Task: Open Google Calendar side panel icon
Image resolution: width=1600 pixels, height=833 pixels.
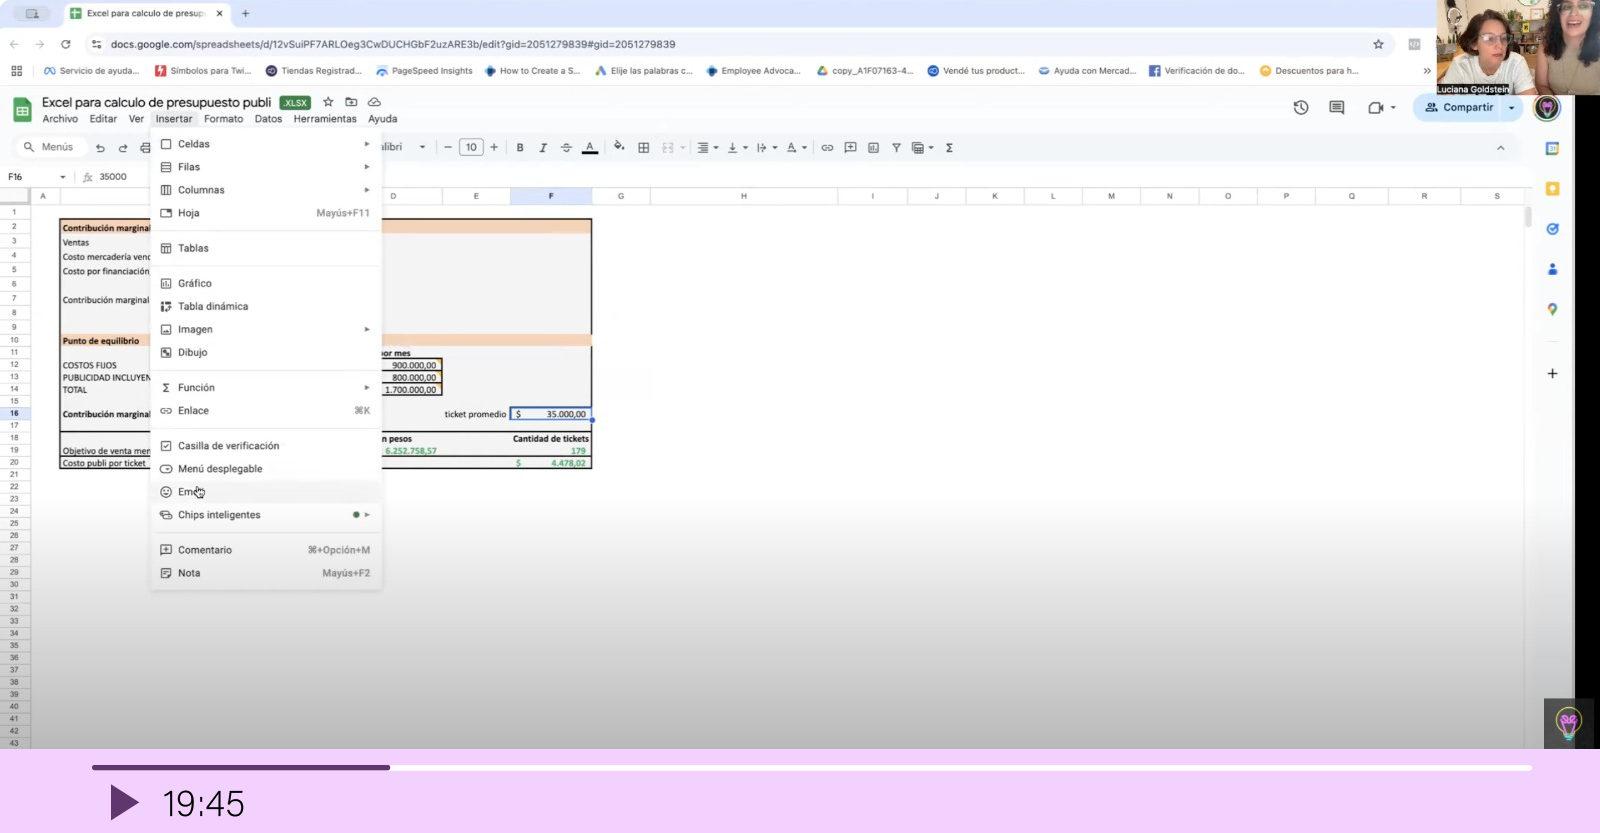Action: (x=1552, y=149)
